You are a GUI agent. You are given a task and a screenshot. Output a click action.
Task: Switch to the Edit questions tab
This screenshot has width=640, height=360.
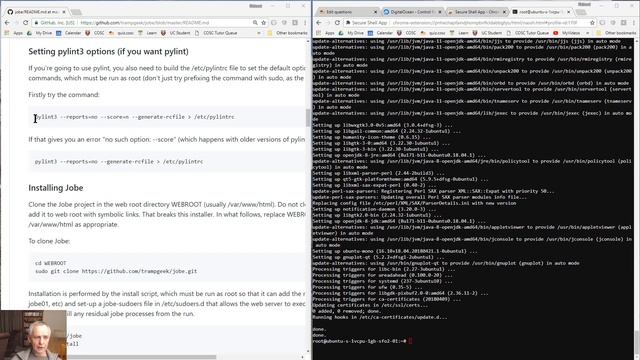point(348,12)
